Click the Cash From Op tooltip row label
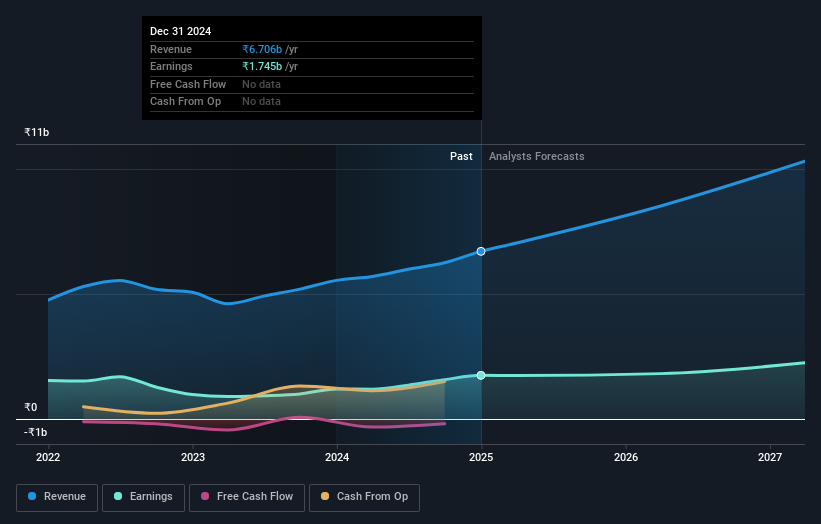 pyautogui.click(x=185, y=102)
